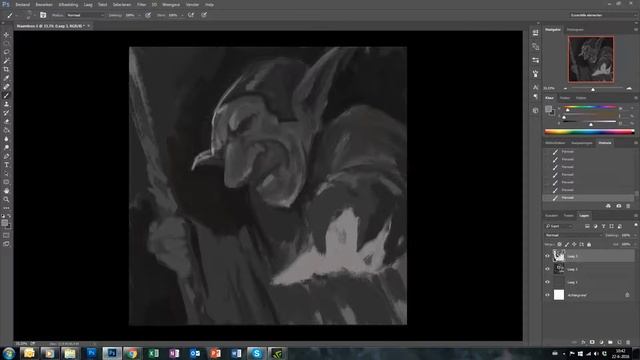Select the Hand tool

(x=6, y=191)
